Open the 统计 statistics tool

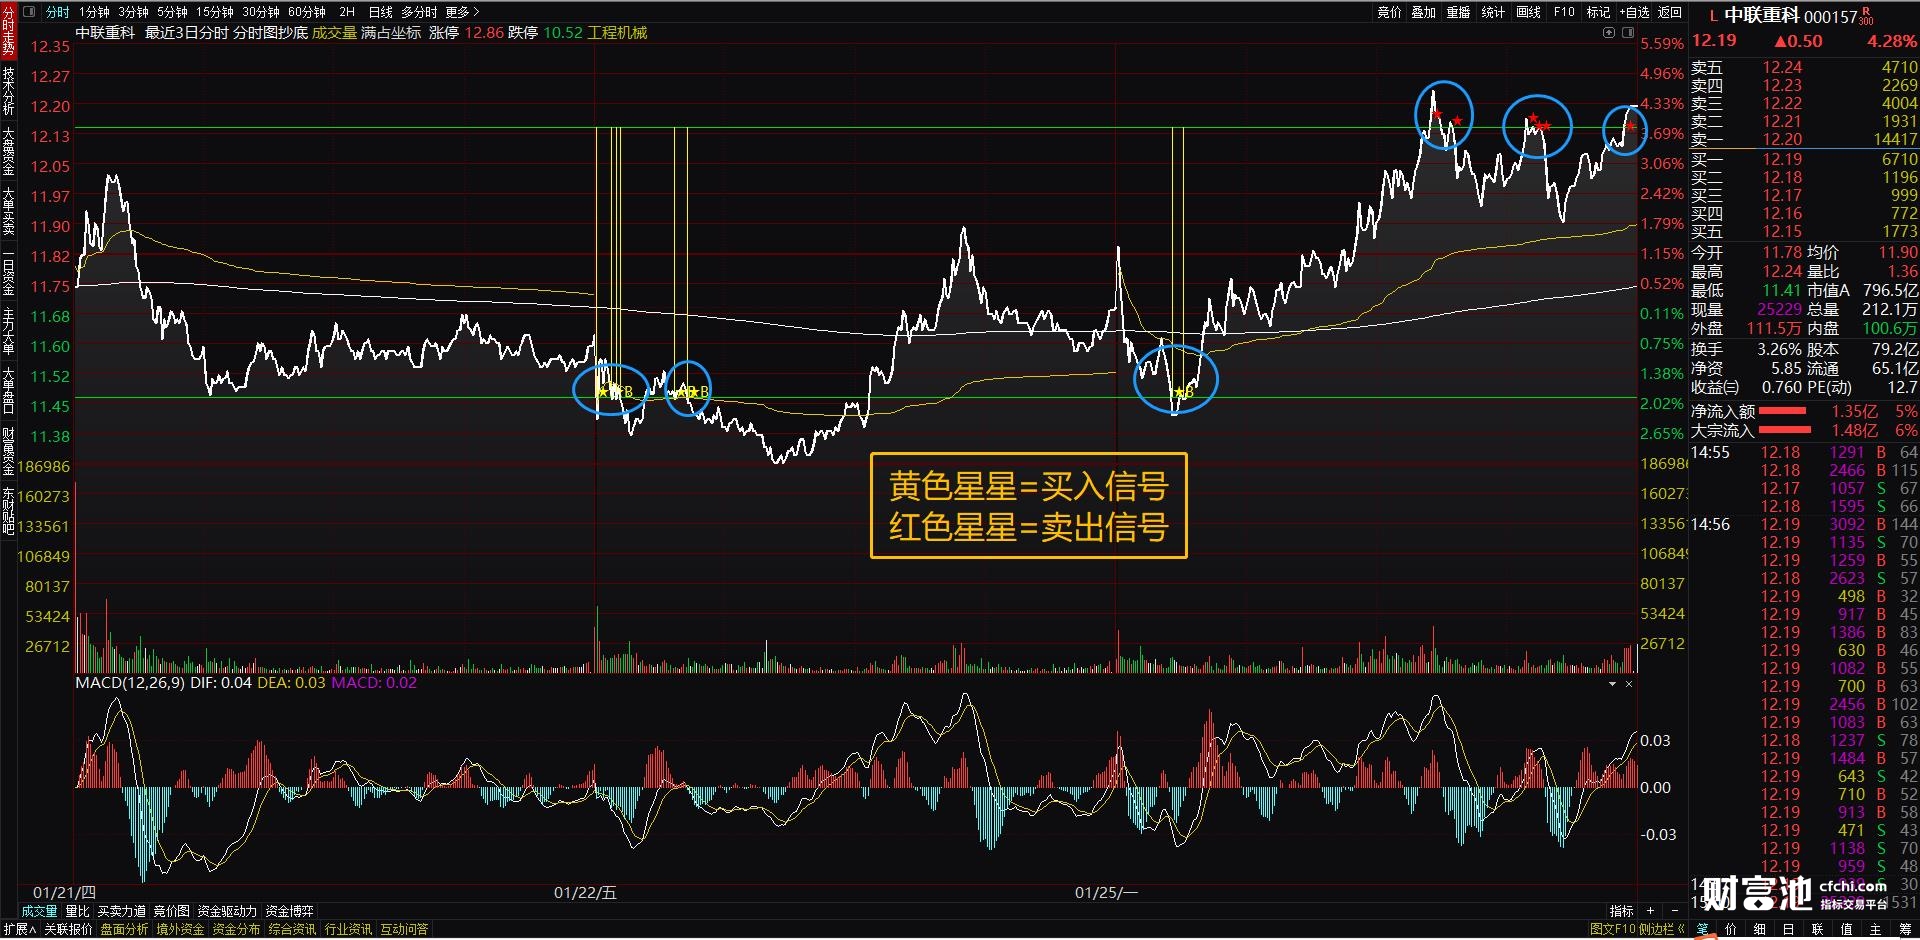pos(1493,12)
